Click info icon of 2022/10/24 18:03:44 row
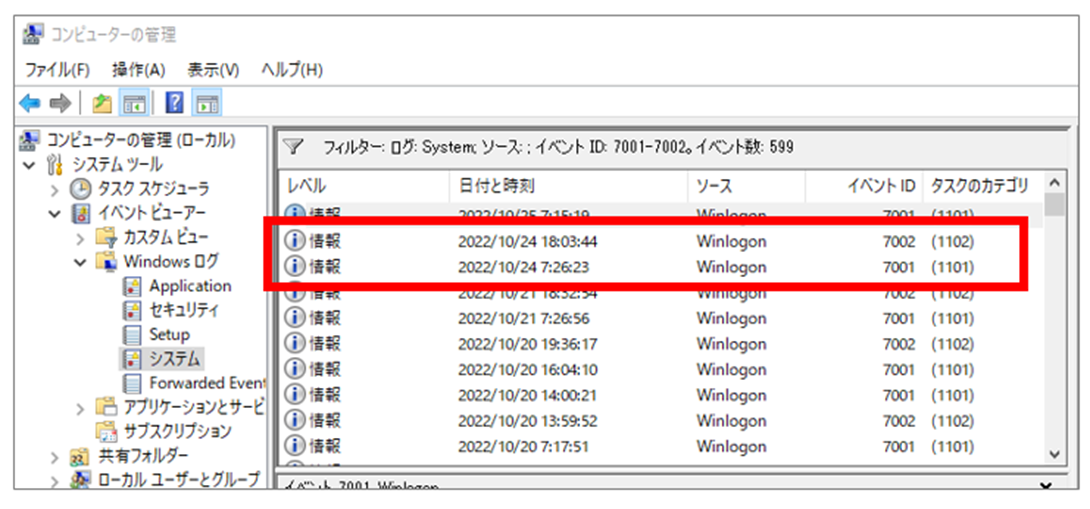 pyautogui.click(x=295, y=241)
